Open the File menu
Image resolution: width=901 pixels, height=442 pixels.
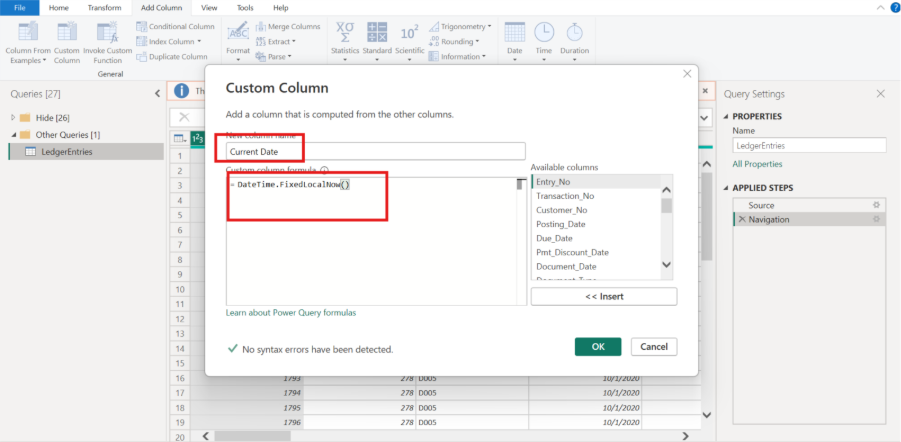[19, 7]
